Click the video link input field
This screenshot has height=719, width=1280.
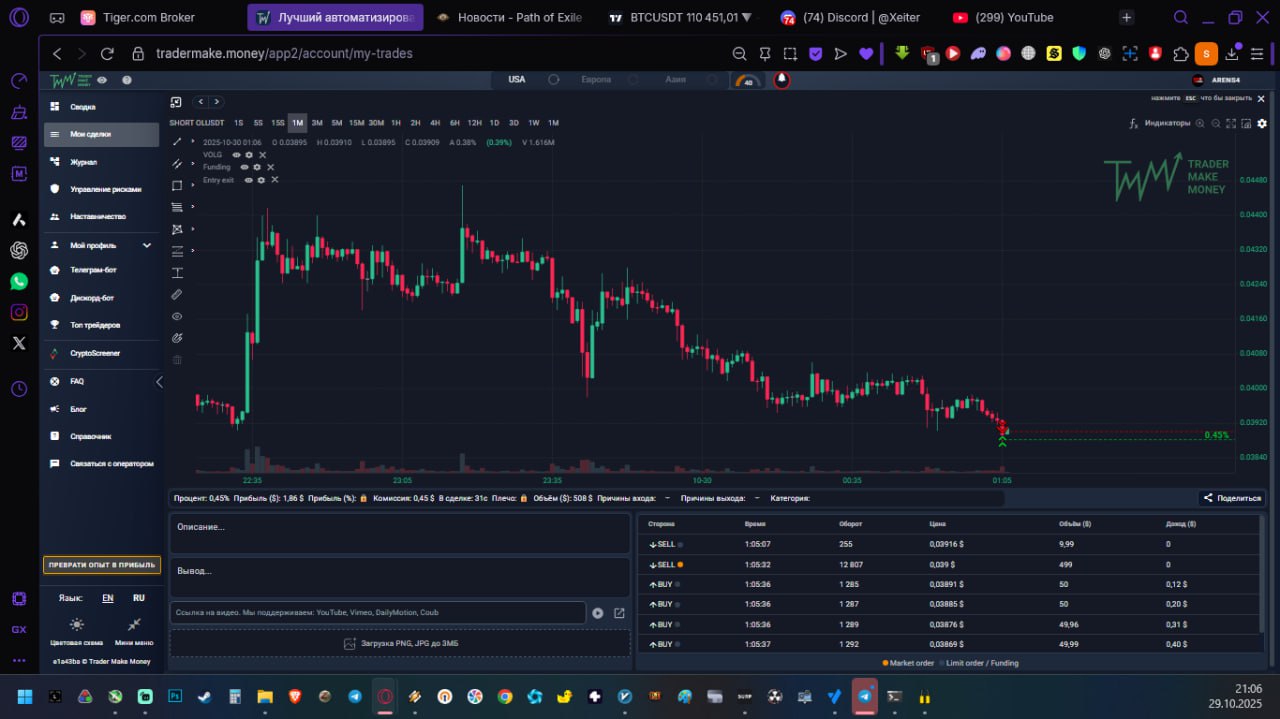[377, 613]
